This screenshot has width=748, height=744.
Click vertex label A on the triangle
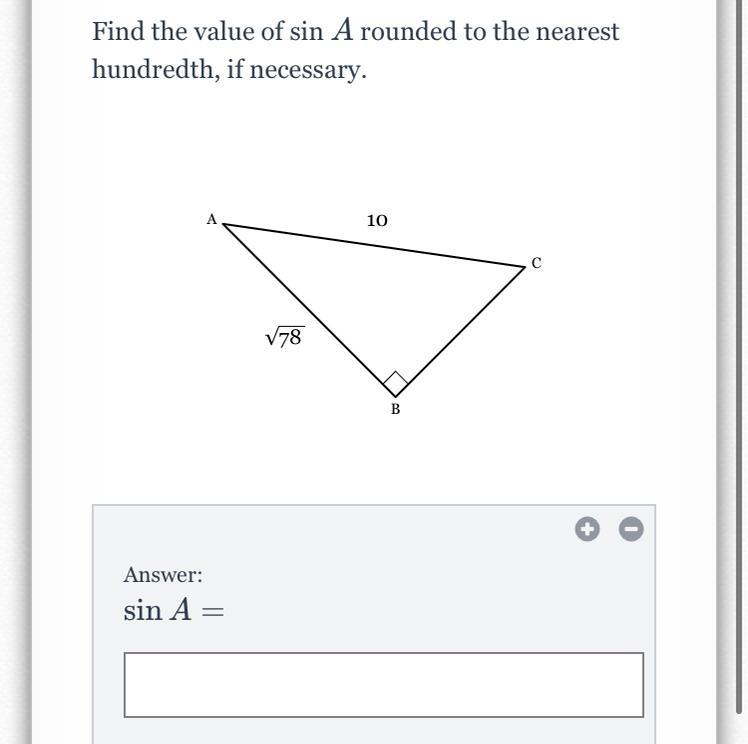(211, 219)
